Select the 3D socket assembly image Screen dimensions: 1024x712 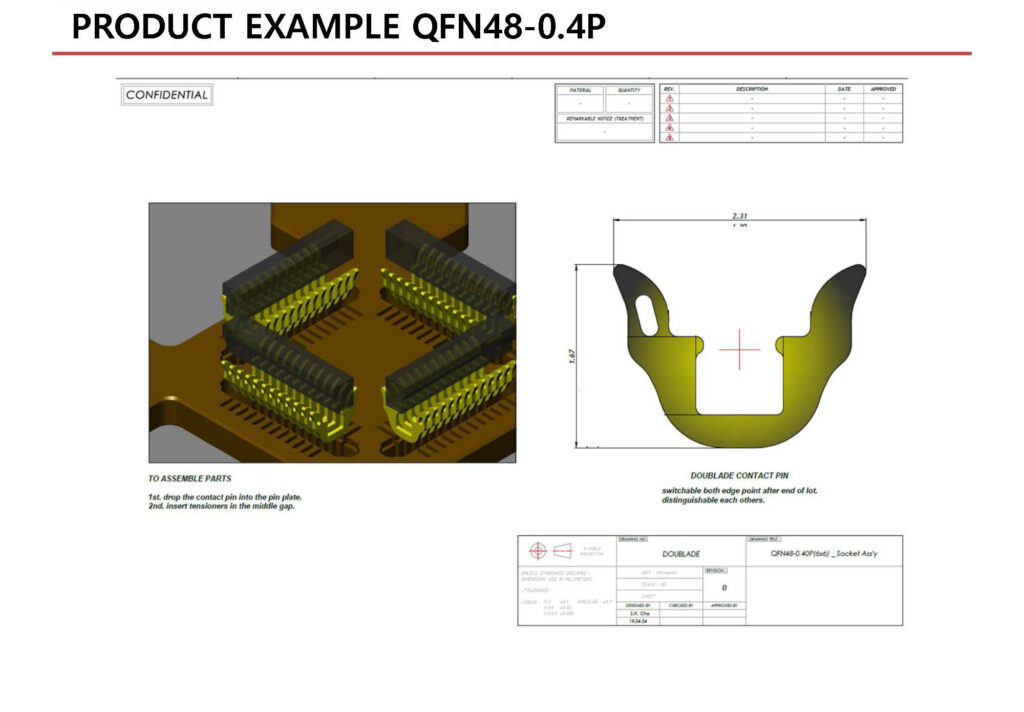point(332,332)
